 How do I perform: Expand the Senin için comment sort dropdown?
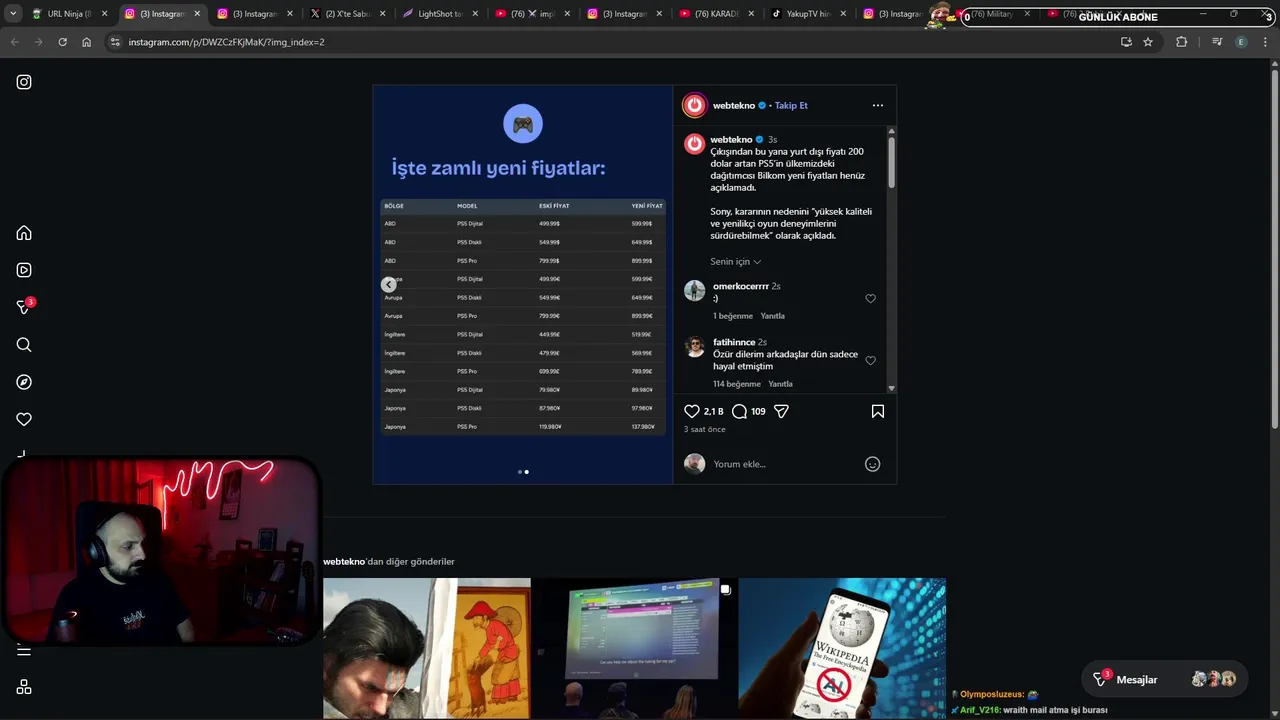(736, 262)
